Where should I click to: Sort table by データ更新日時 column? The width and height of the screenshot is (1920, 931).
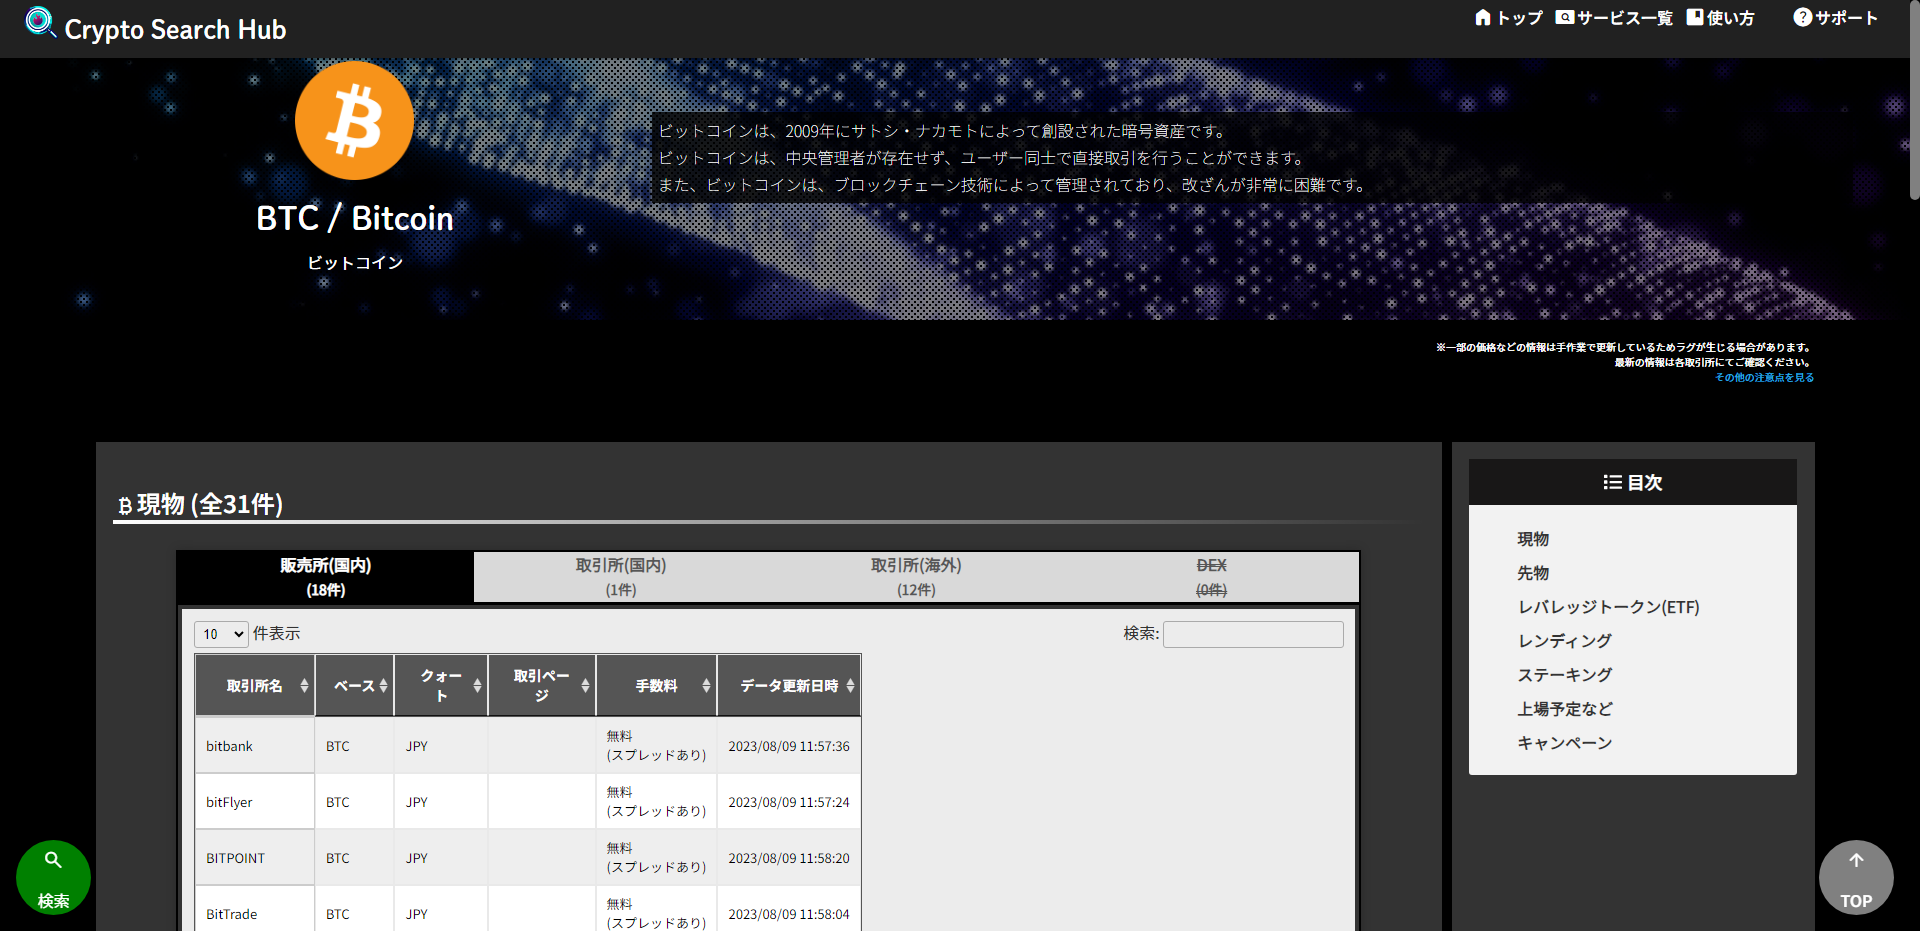[x=789, y=686]
